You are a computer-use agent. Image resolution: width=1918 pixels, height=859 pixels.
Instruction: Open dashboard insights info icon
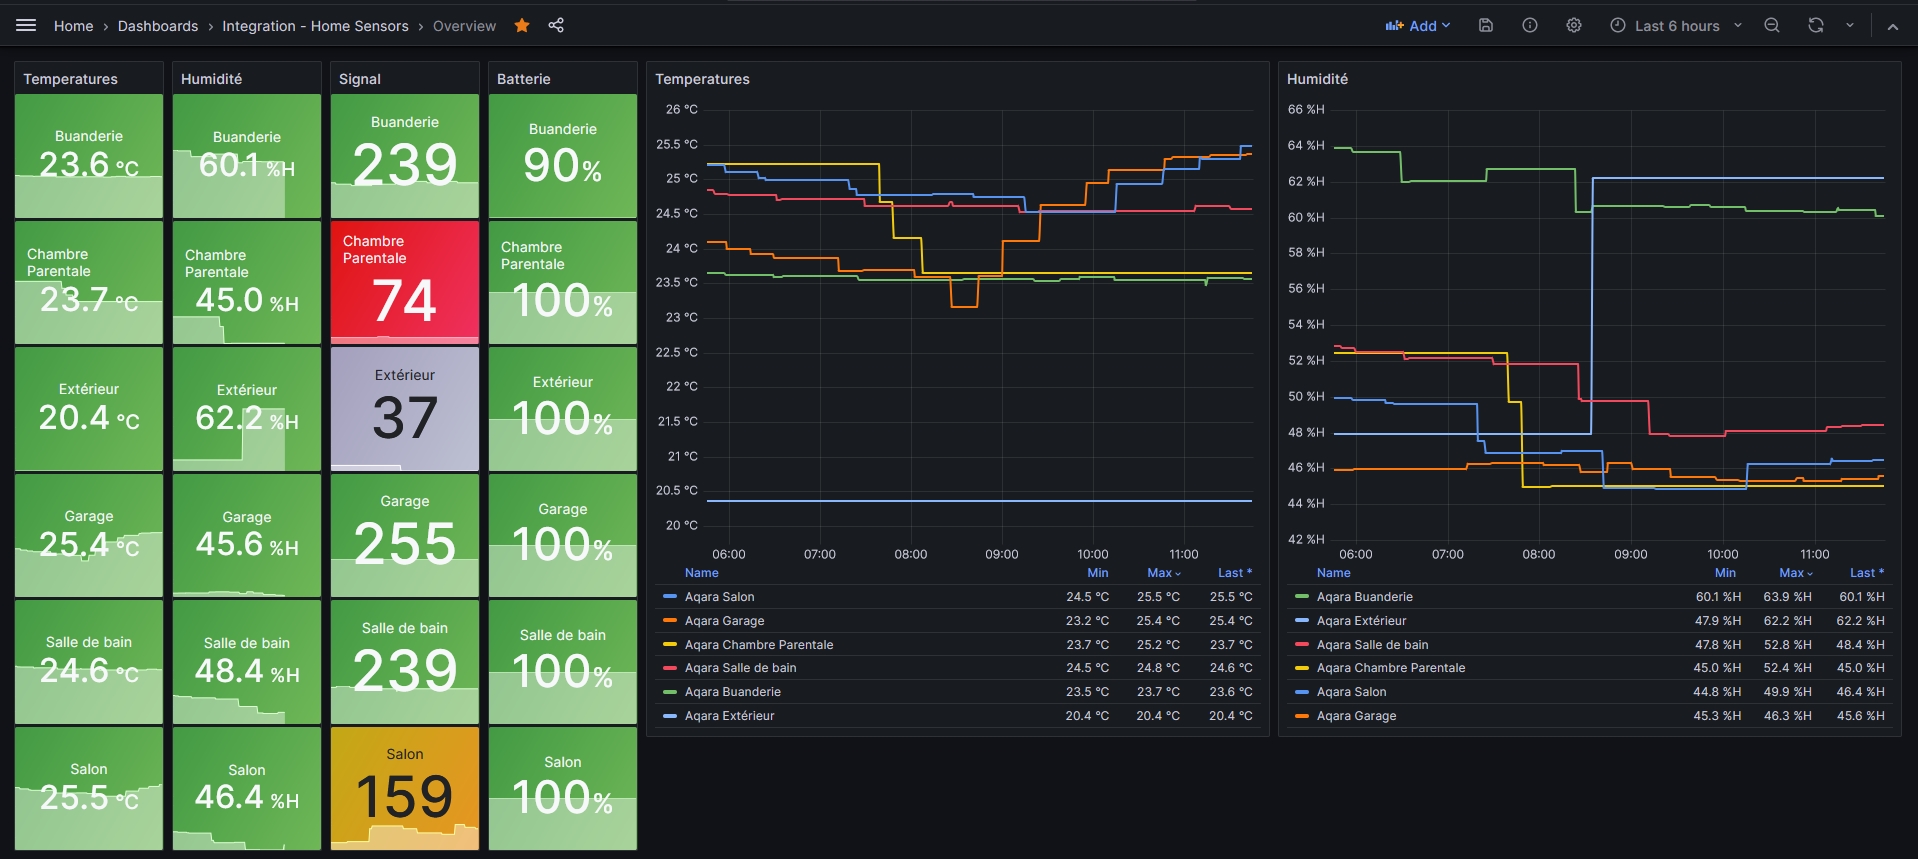pyautogui.click(x=1530, y=25)
